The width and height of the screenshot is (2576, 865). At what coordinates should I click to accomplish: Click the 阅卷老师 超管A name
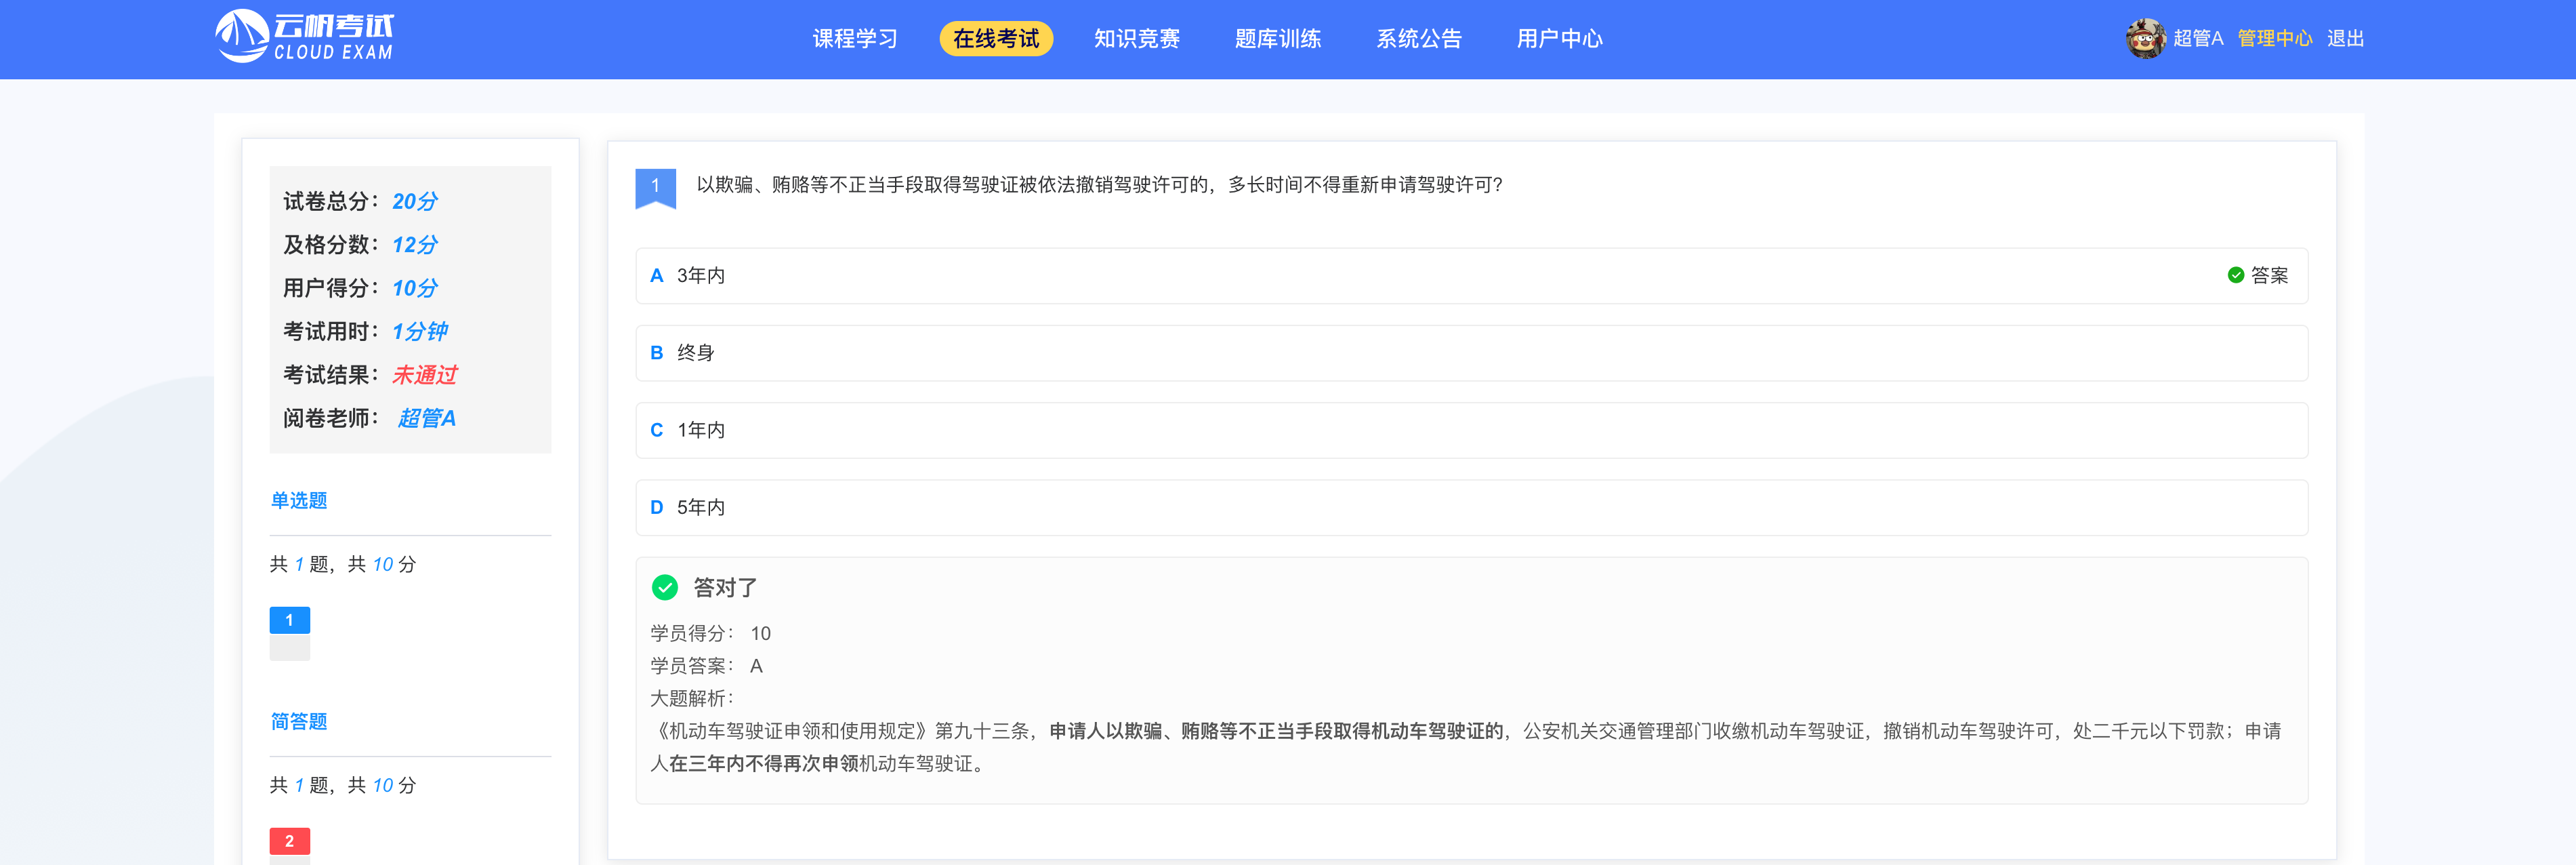click(427, 418)
